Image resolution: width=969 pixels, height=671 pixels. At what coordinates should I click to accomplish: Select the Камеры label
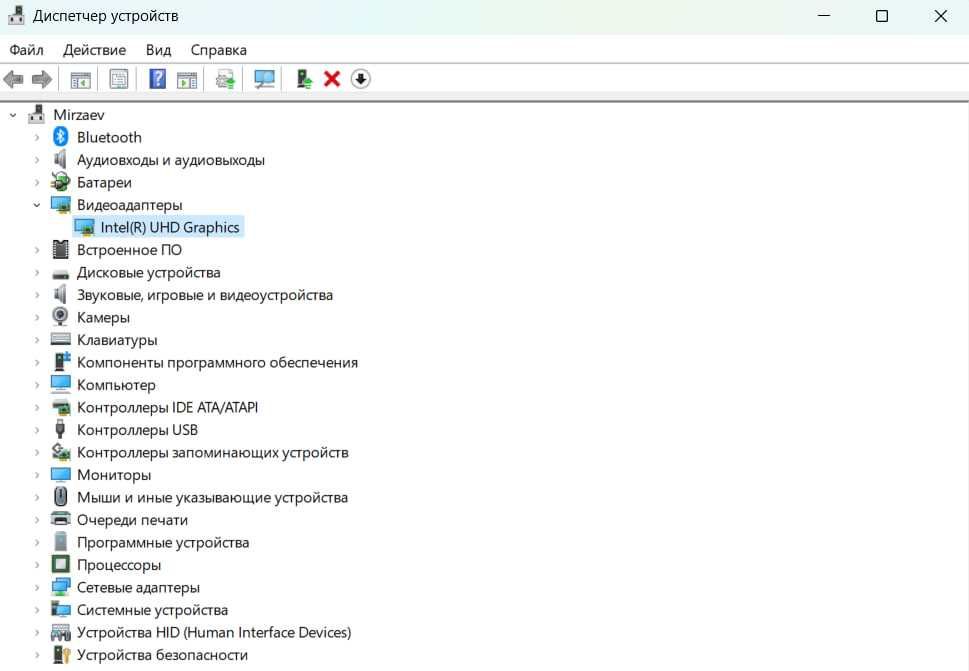click(x=103, y=318)
